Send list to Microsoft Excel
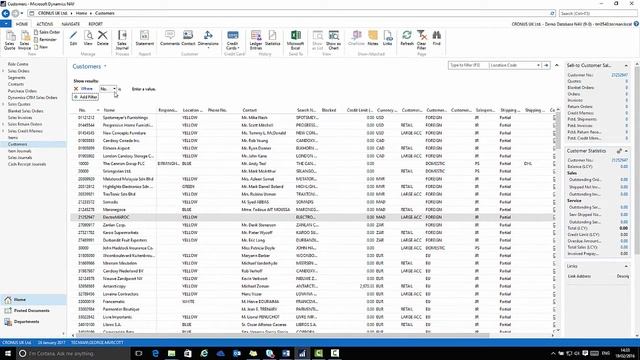640x360 pixels. point(296,40)
